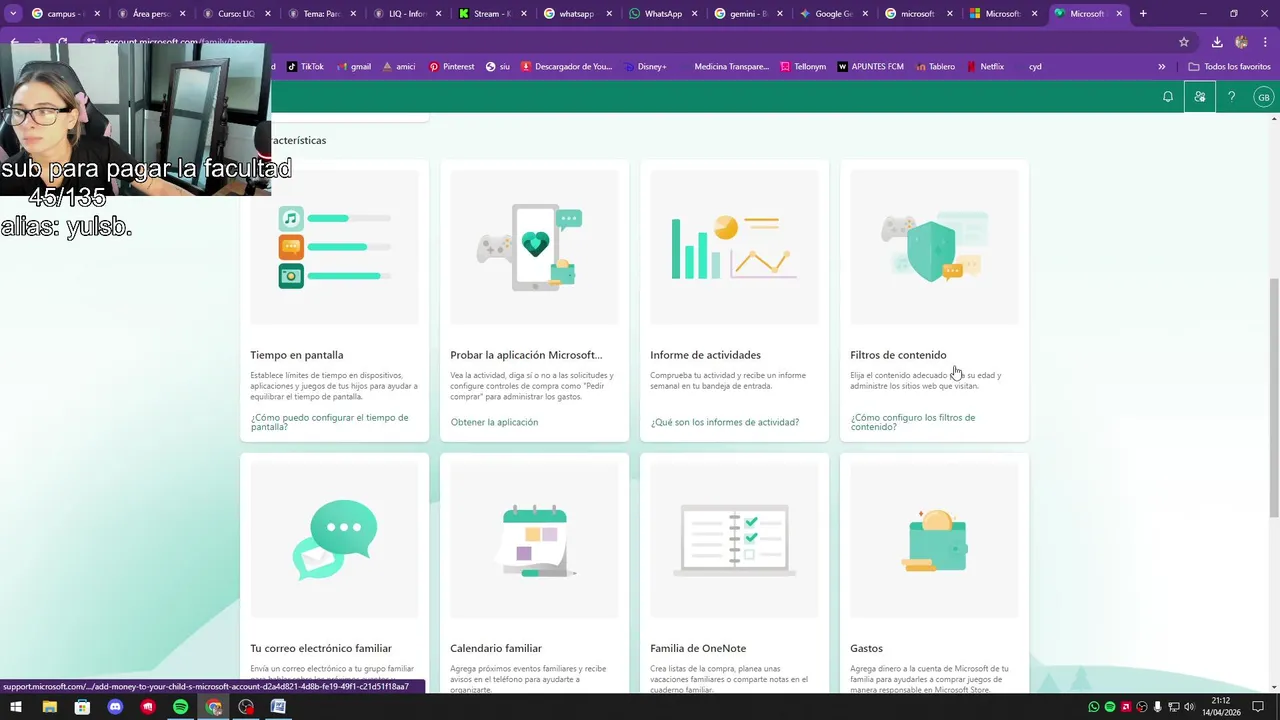Open Todos los favoritos folder
The image size is (1280, 720).
(1229, 67)
